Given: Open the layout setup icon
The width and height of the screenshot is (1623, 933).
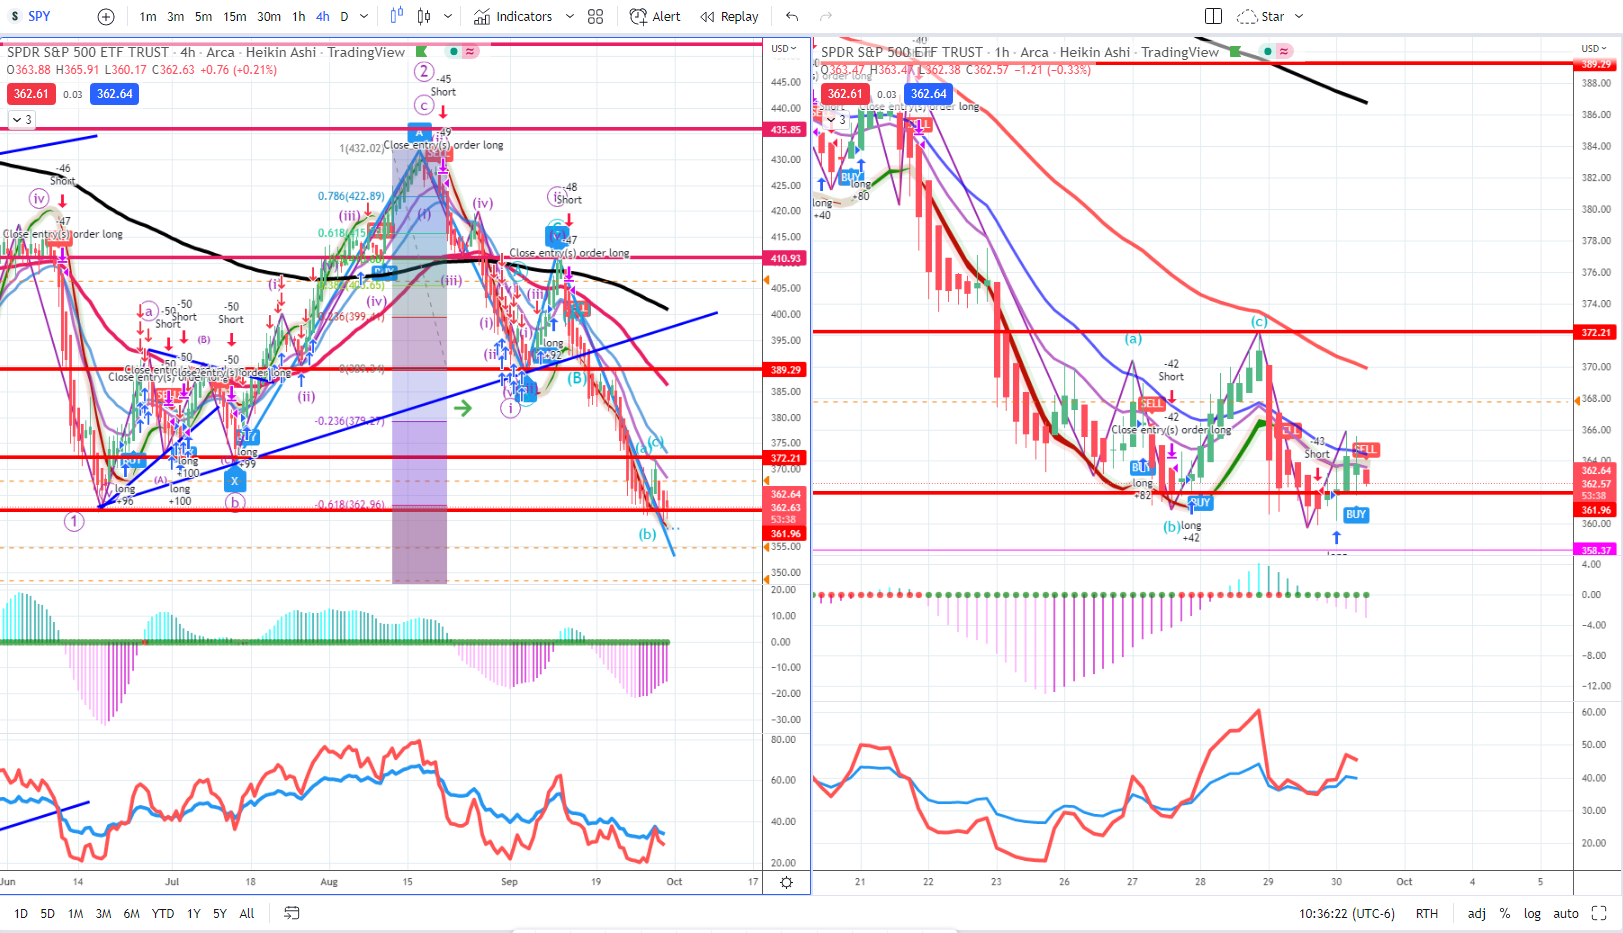Looking at the screenshot, I should point(1213,17).
